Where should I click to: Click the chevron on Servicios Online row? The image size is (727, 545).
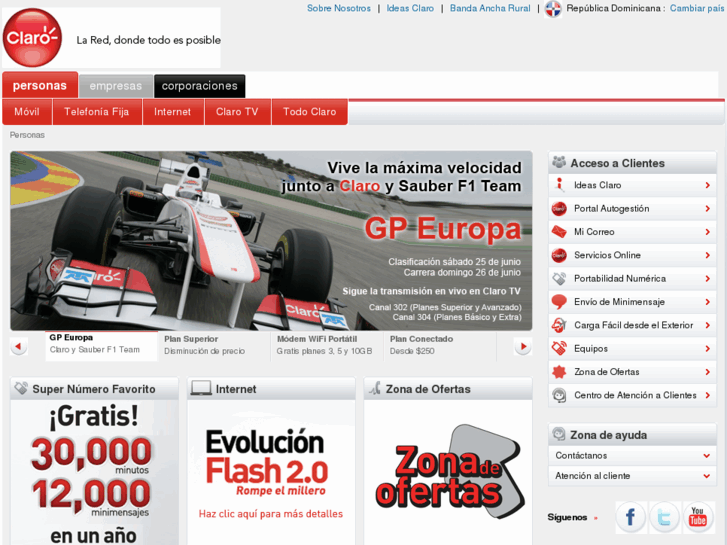point(708,255)
